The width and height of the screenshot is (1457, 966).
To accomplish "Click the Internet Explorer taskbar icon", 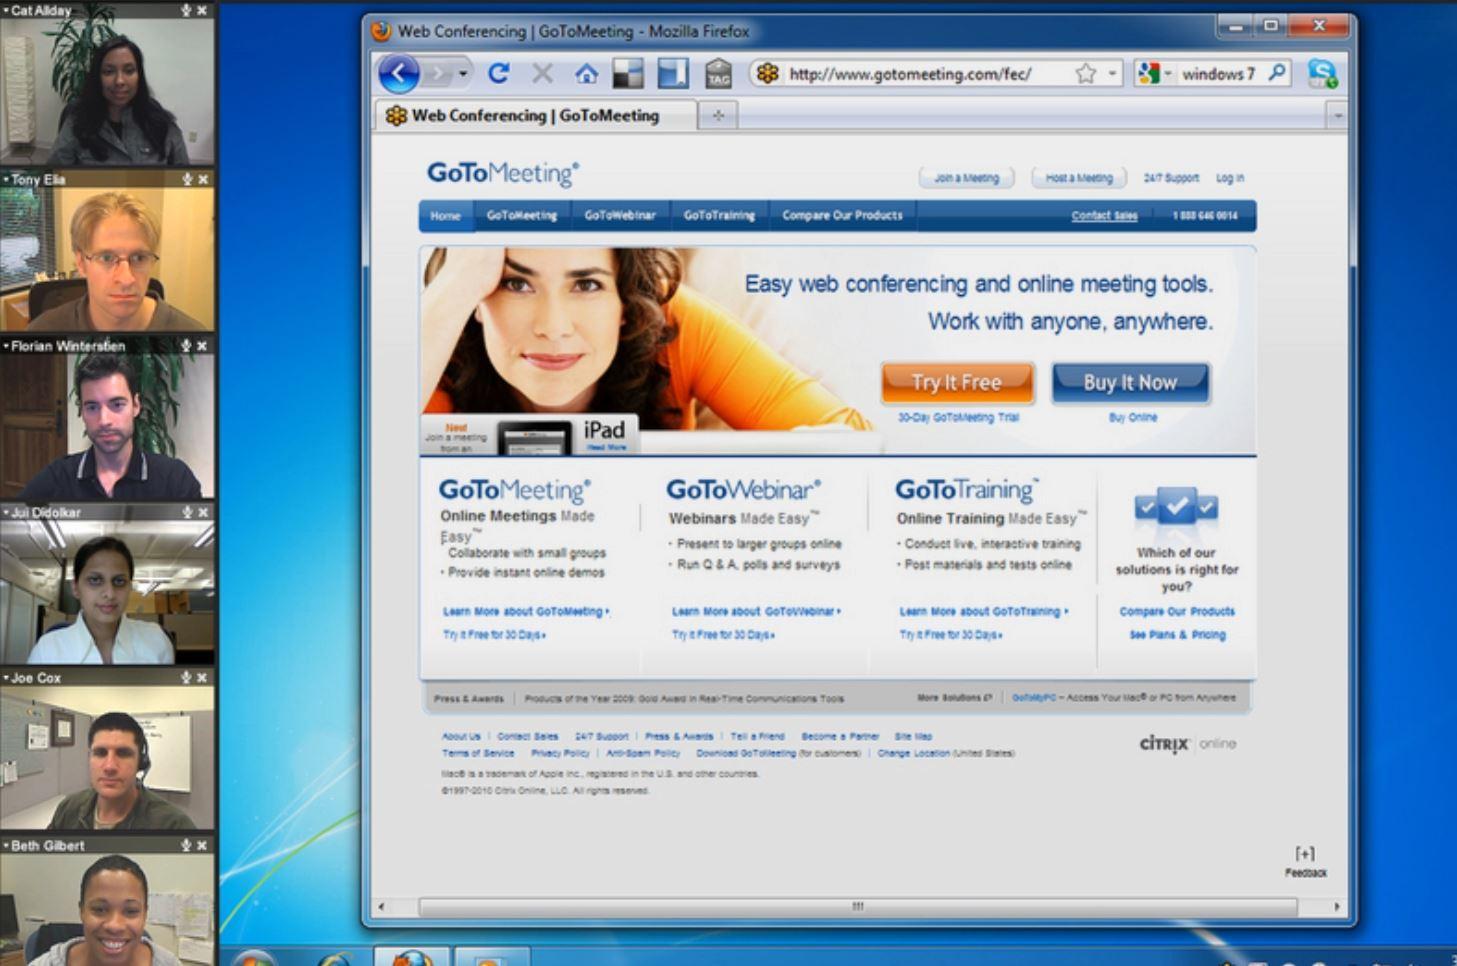I will (x=335, y=960).
